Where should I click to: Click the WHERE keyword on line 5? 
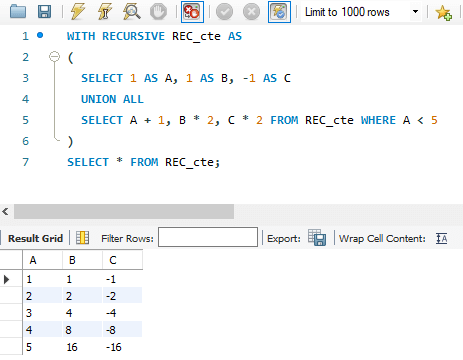(x=378, y=120)
